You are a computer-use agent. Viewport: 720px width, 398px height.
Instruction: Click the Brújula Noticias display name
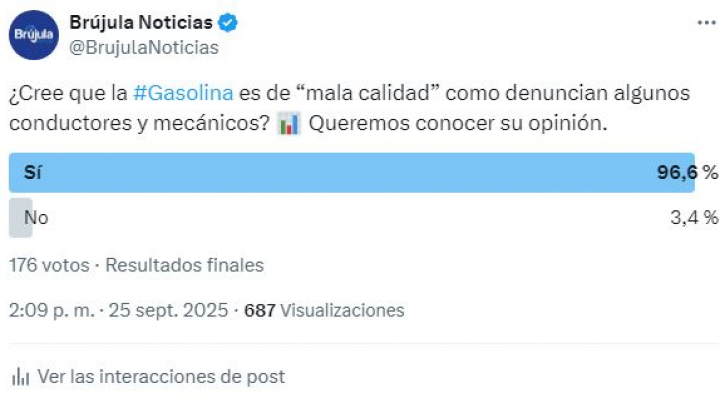point(141,22)
